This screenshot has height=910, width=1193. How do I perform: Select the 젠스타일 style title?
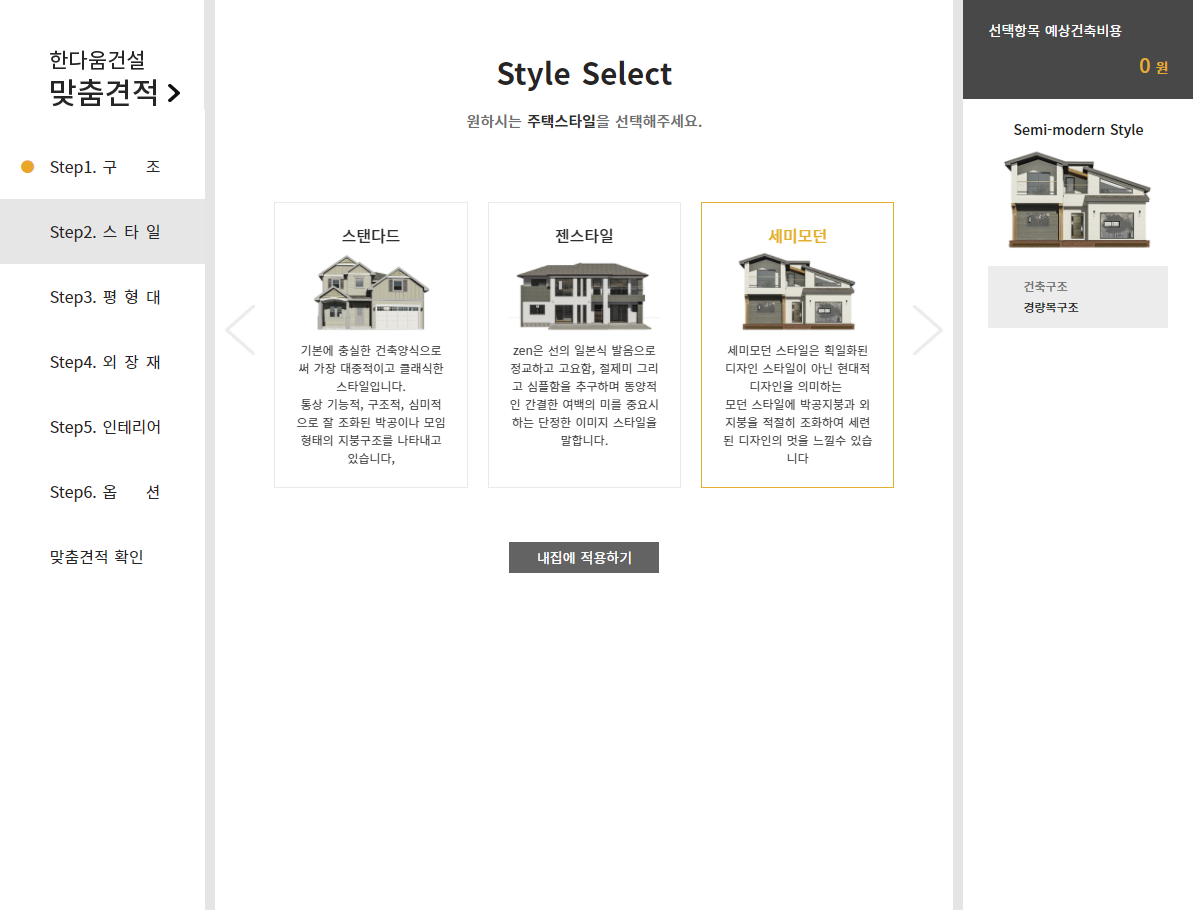tap(584, 236)
